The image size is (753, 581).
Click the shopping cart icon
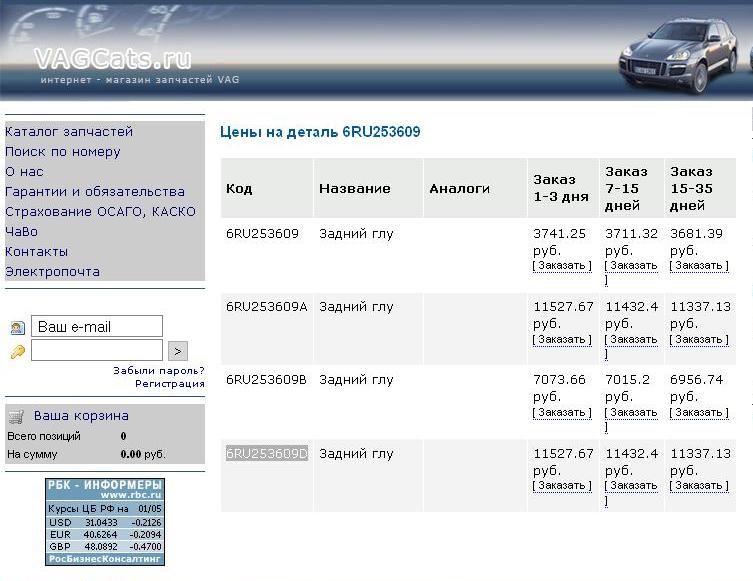pos(16,416)
